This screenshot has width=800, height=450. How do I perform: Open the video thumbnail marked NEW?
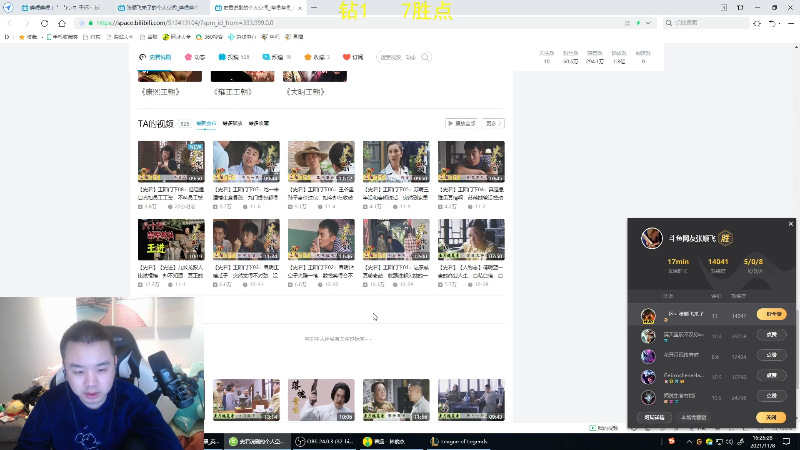(171, 161)
